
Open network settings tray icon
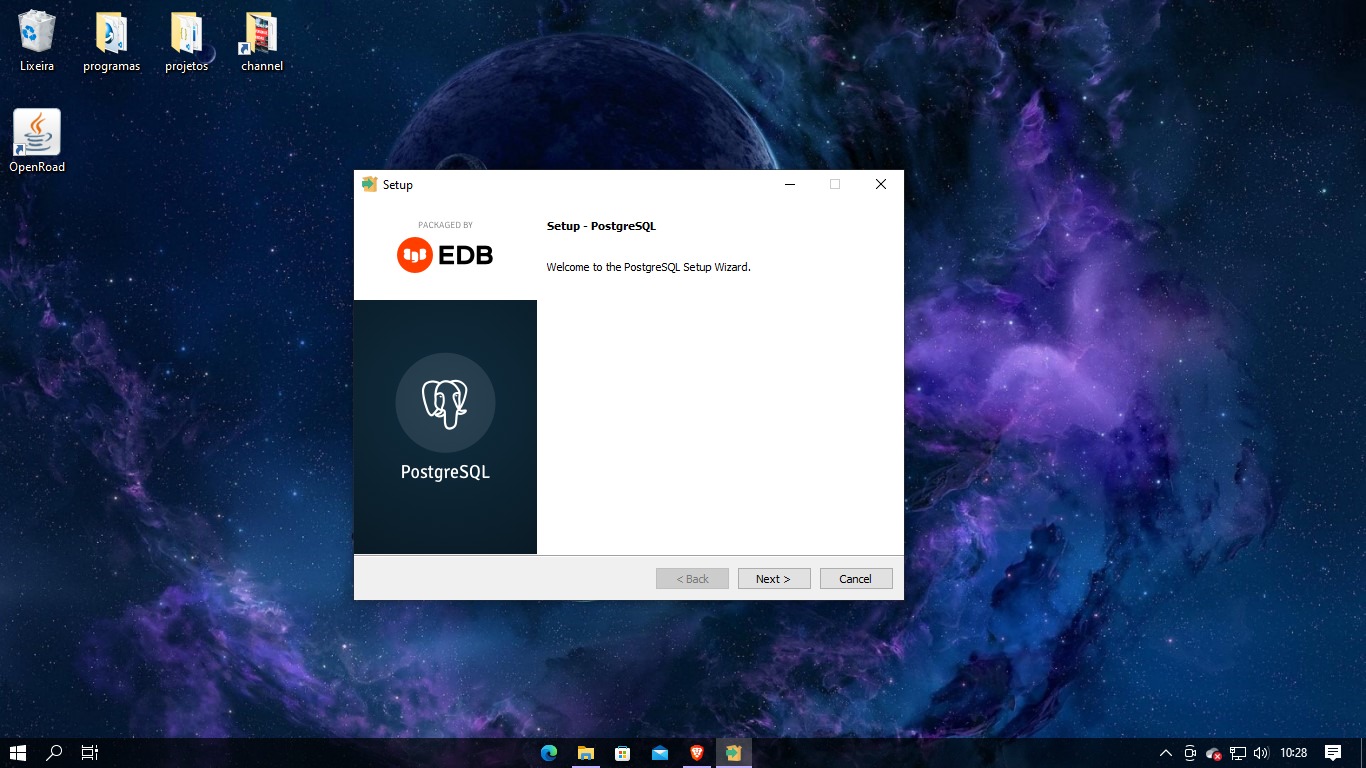pyautogui.click(x=1238, y=753)
